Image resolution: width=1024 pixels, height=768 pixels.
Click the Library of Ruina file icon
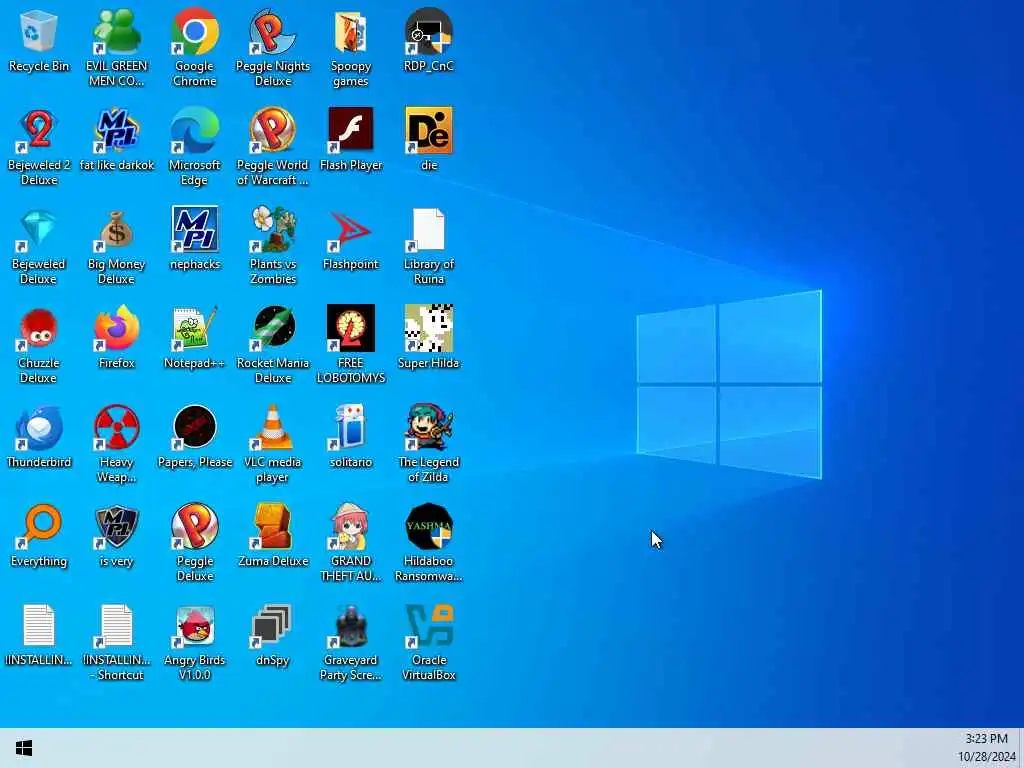428,229
